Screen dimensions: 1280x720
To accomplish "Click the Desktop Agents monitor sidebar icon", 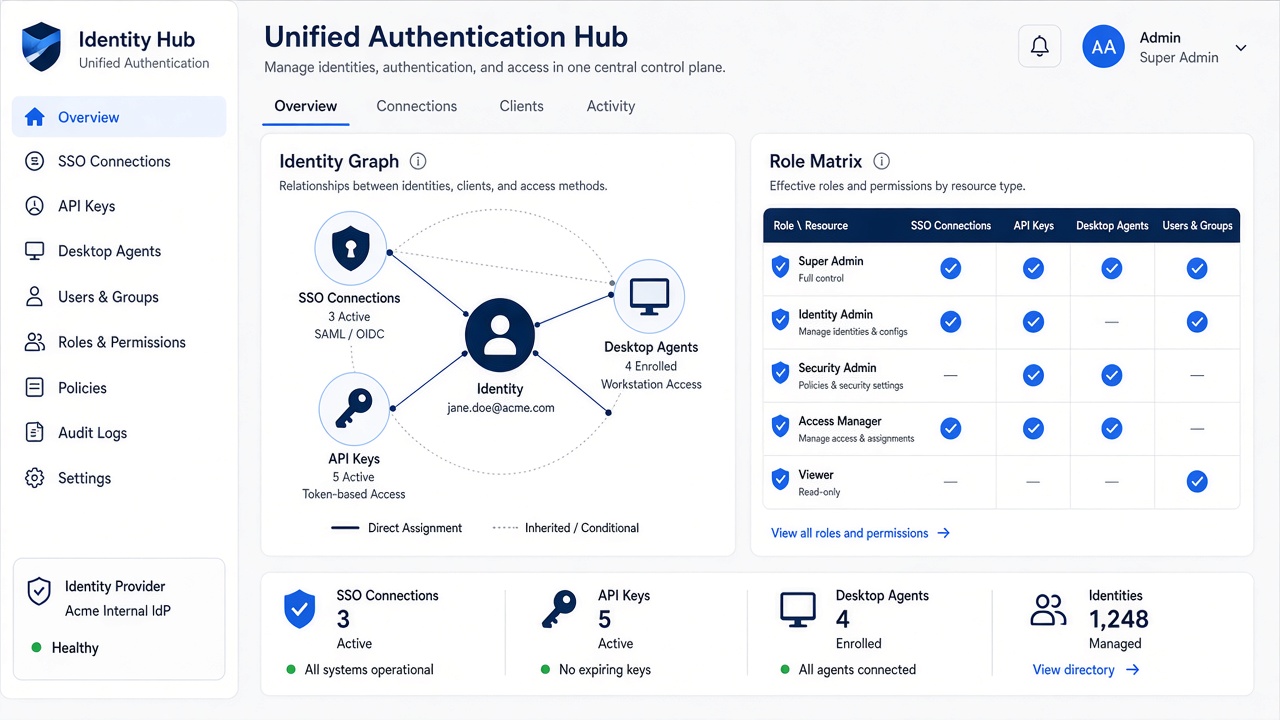I will pyautogui.click(x=35, y=251).
